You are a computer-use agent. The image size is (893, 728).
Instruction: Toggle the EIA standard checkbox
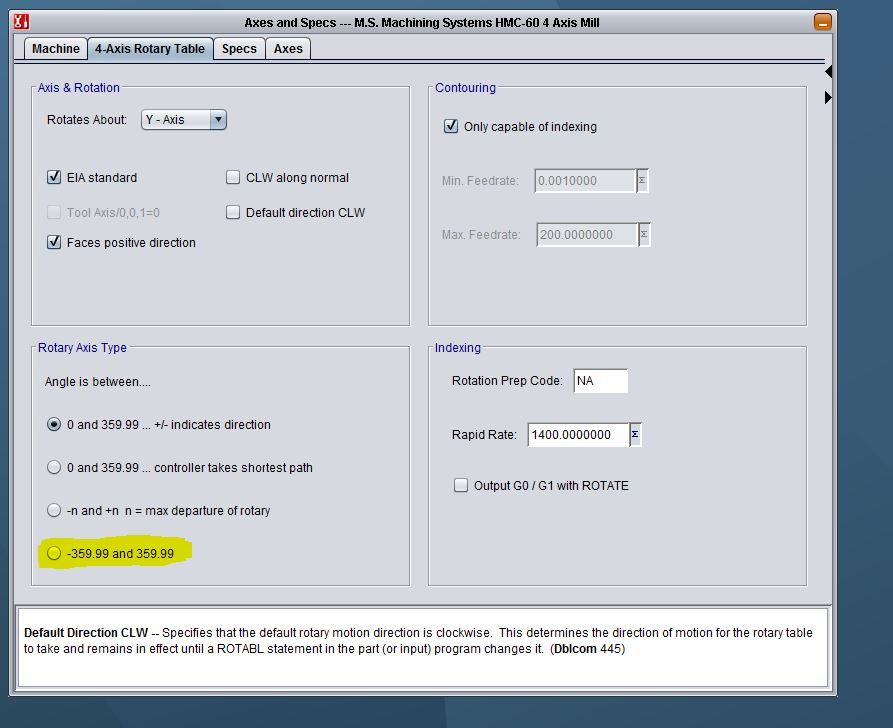coord(55,178)
